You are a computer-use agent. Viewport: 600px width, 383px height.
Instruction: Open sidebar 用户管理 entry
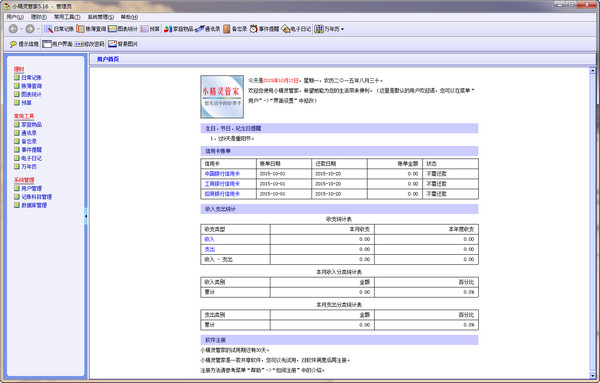(x=28, y=189)
